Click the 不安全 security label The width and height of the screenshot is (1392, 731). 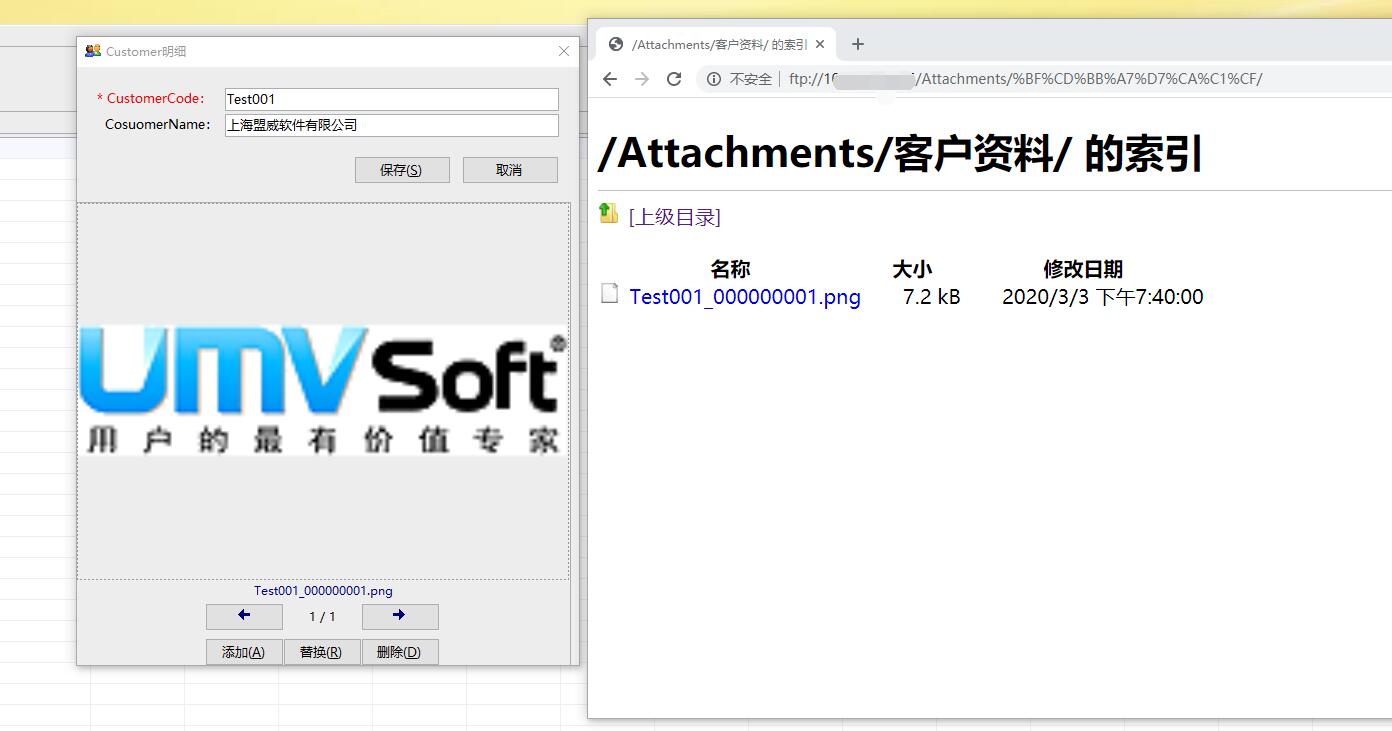coord(751,79)
